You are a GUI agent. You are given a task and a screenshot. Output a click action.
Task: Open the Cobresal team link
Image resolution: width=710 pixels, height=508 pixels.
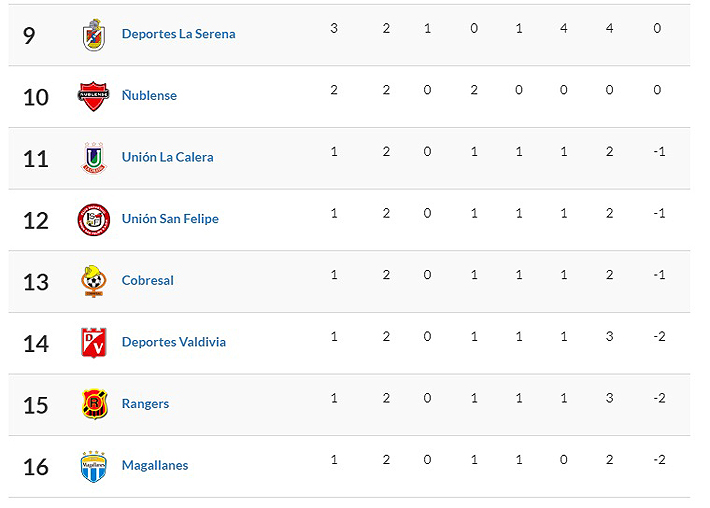pos(147,281)
